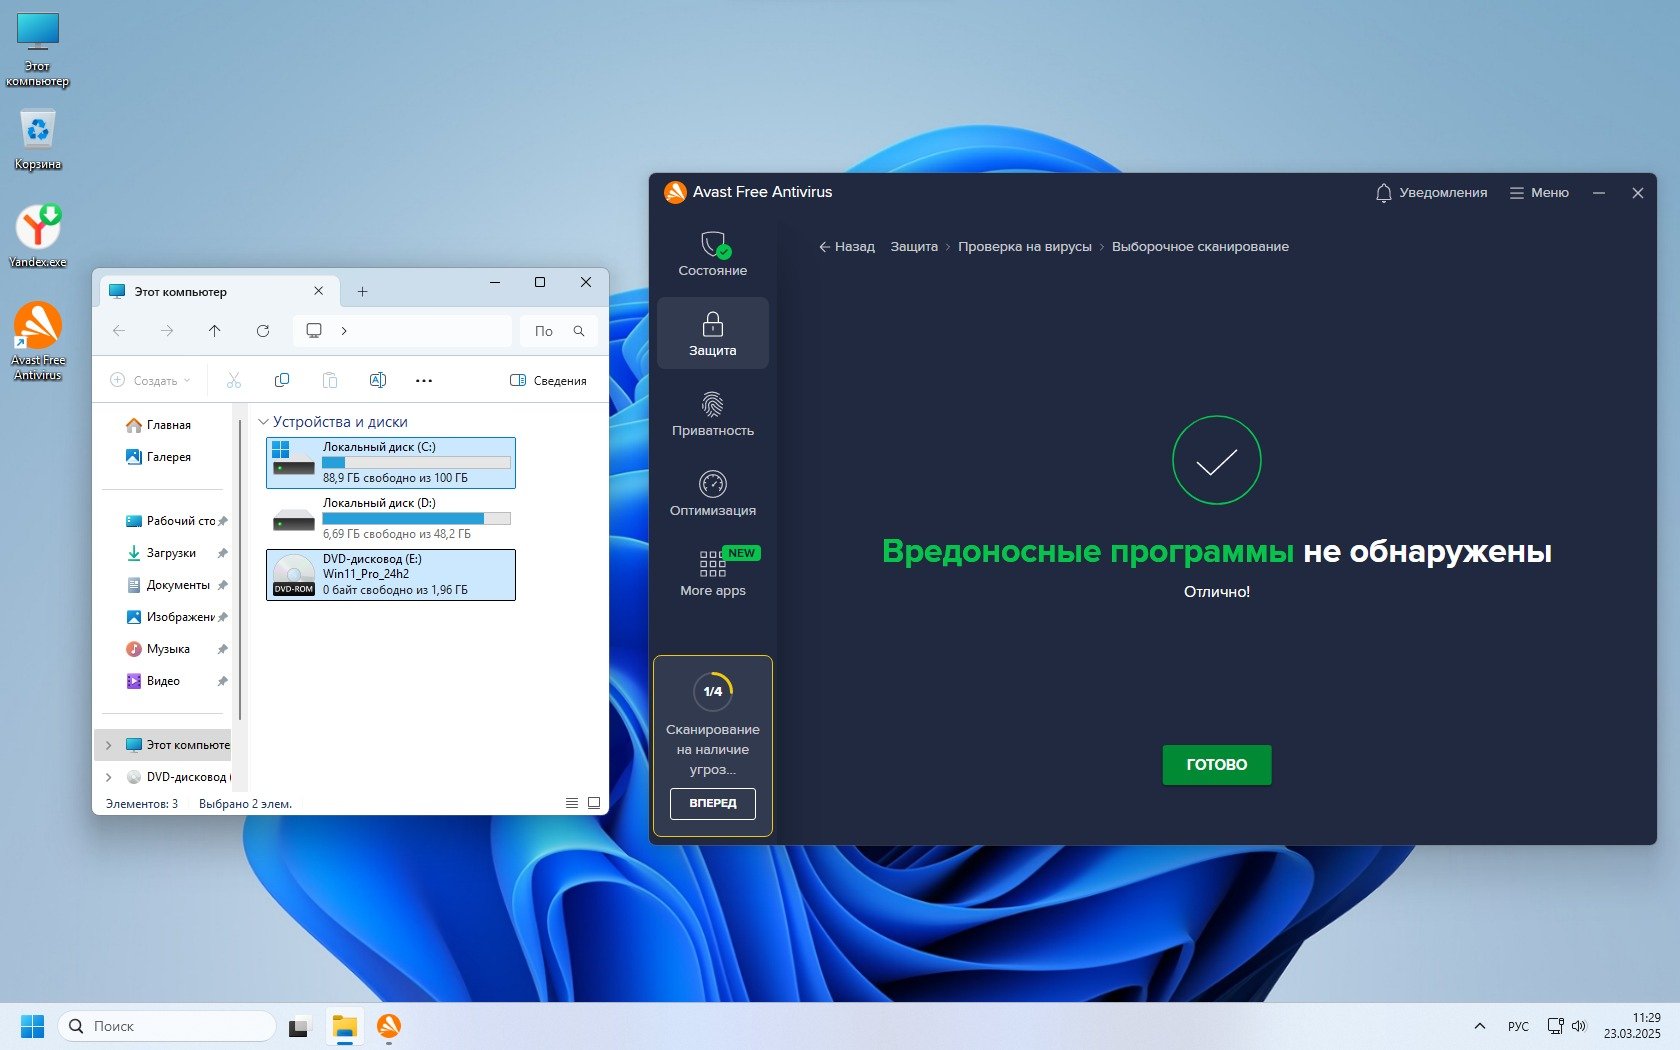Click File Explorer icon on taskbar
This screenshot has height=1050, width=1680.
[x=344, y=1026]
